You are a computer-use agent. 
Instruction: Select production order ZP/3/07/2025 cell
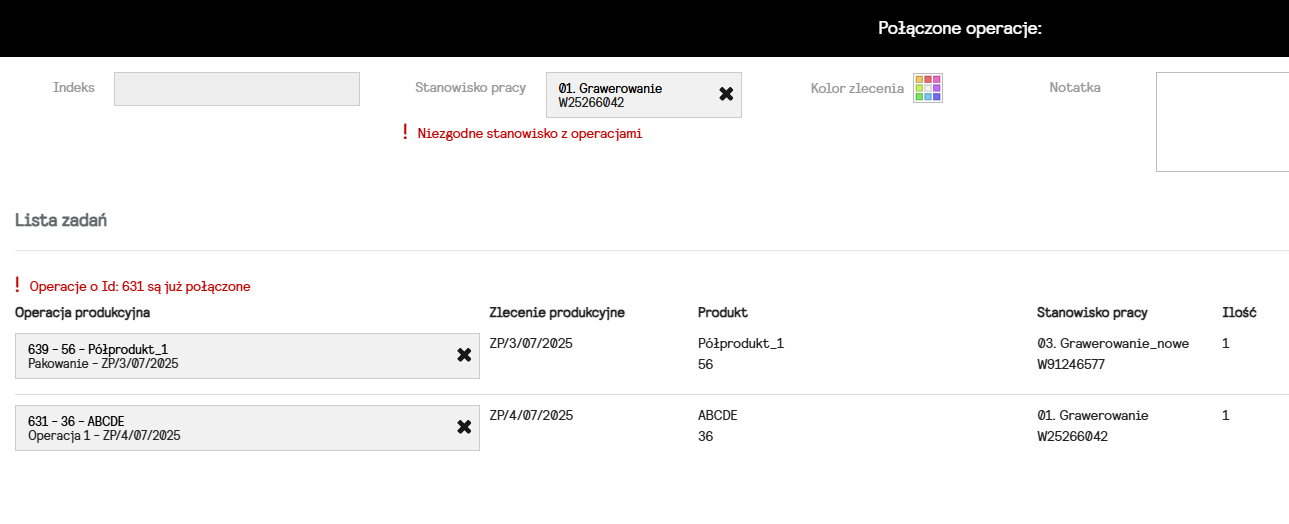click(531, 344)
